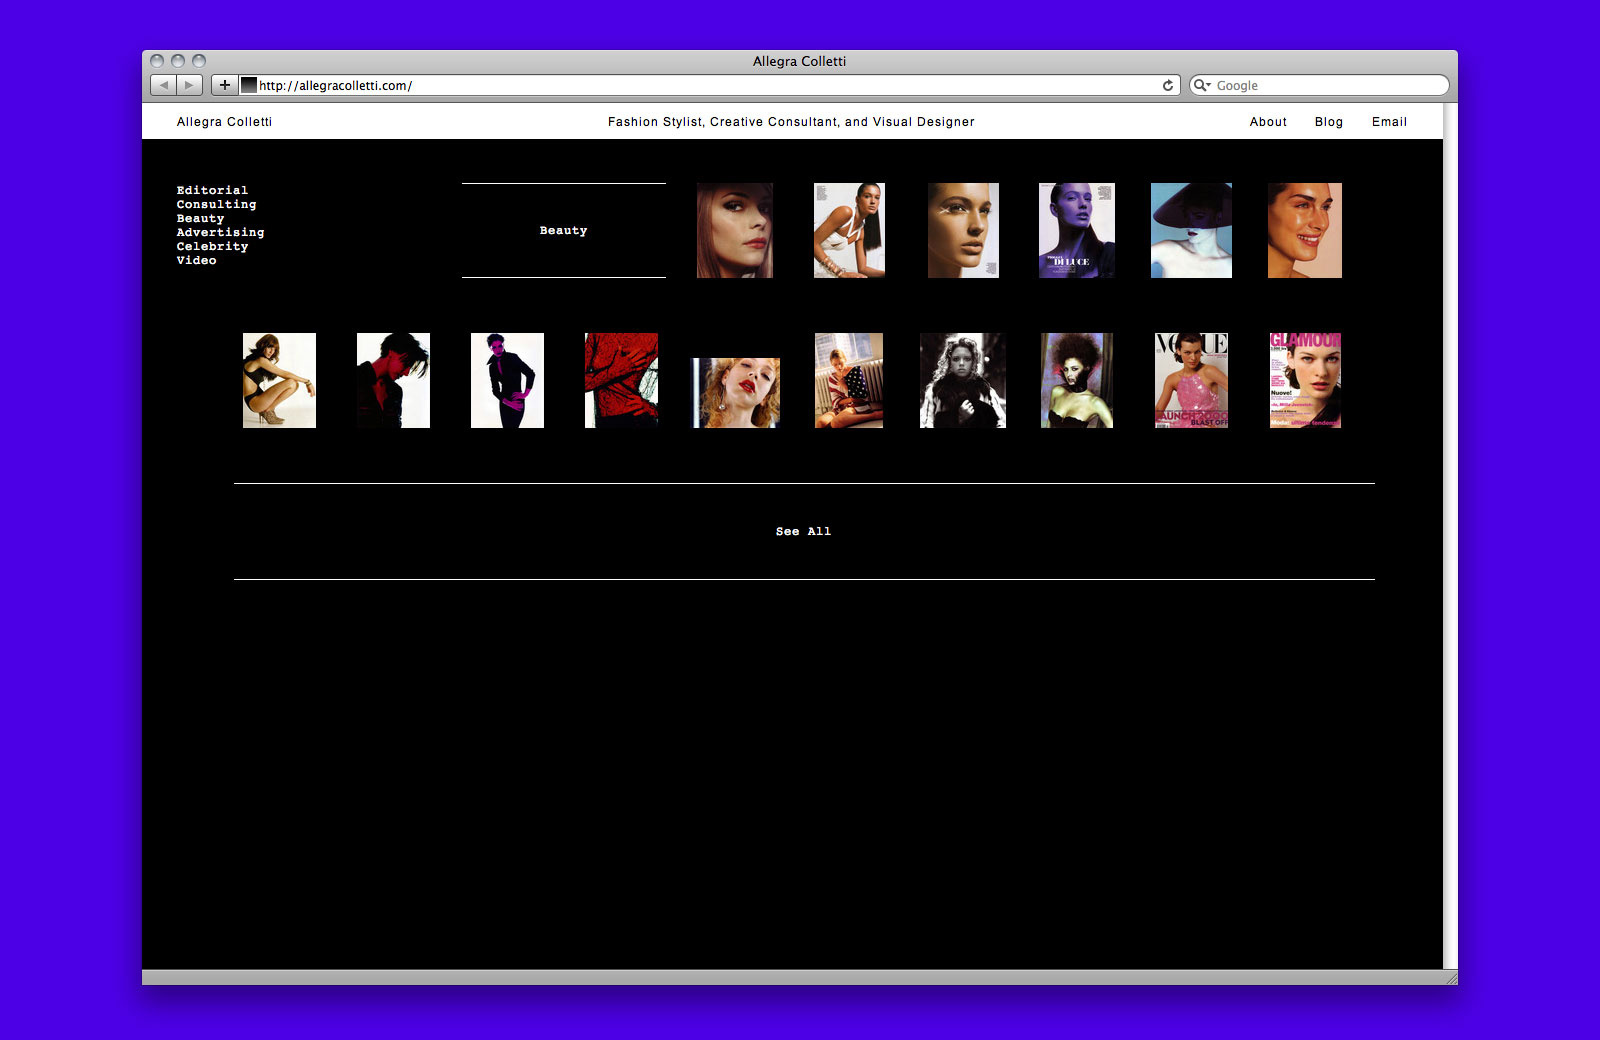Go to the Advertising section
Screen dimensions: 1600x1040
coord(220,232)
